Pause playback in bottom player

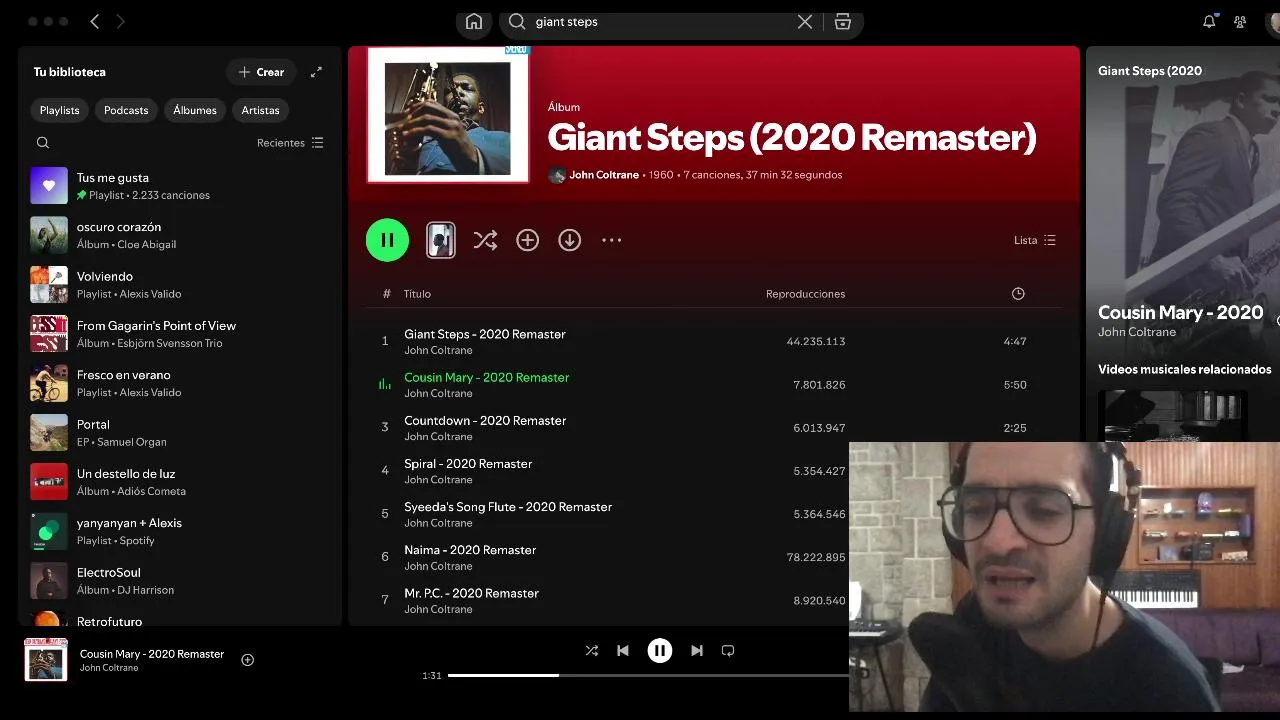tap(660, 651)
